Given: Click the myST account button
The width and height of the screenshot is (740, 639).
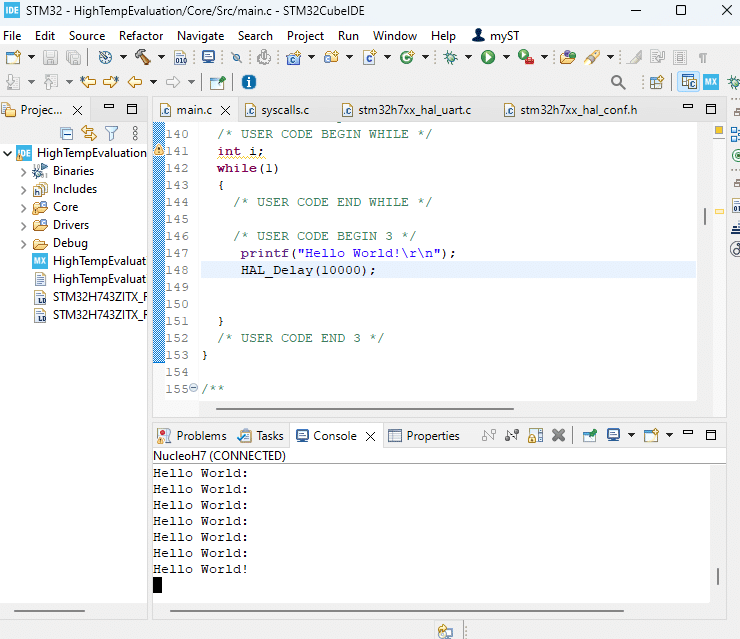Looking at the screenshot, I should point(495,36).
